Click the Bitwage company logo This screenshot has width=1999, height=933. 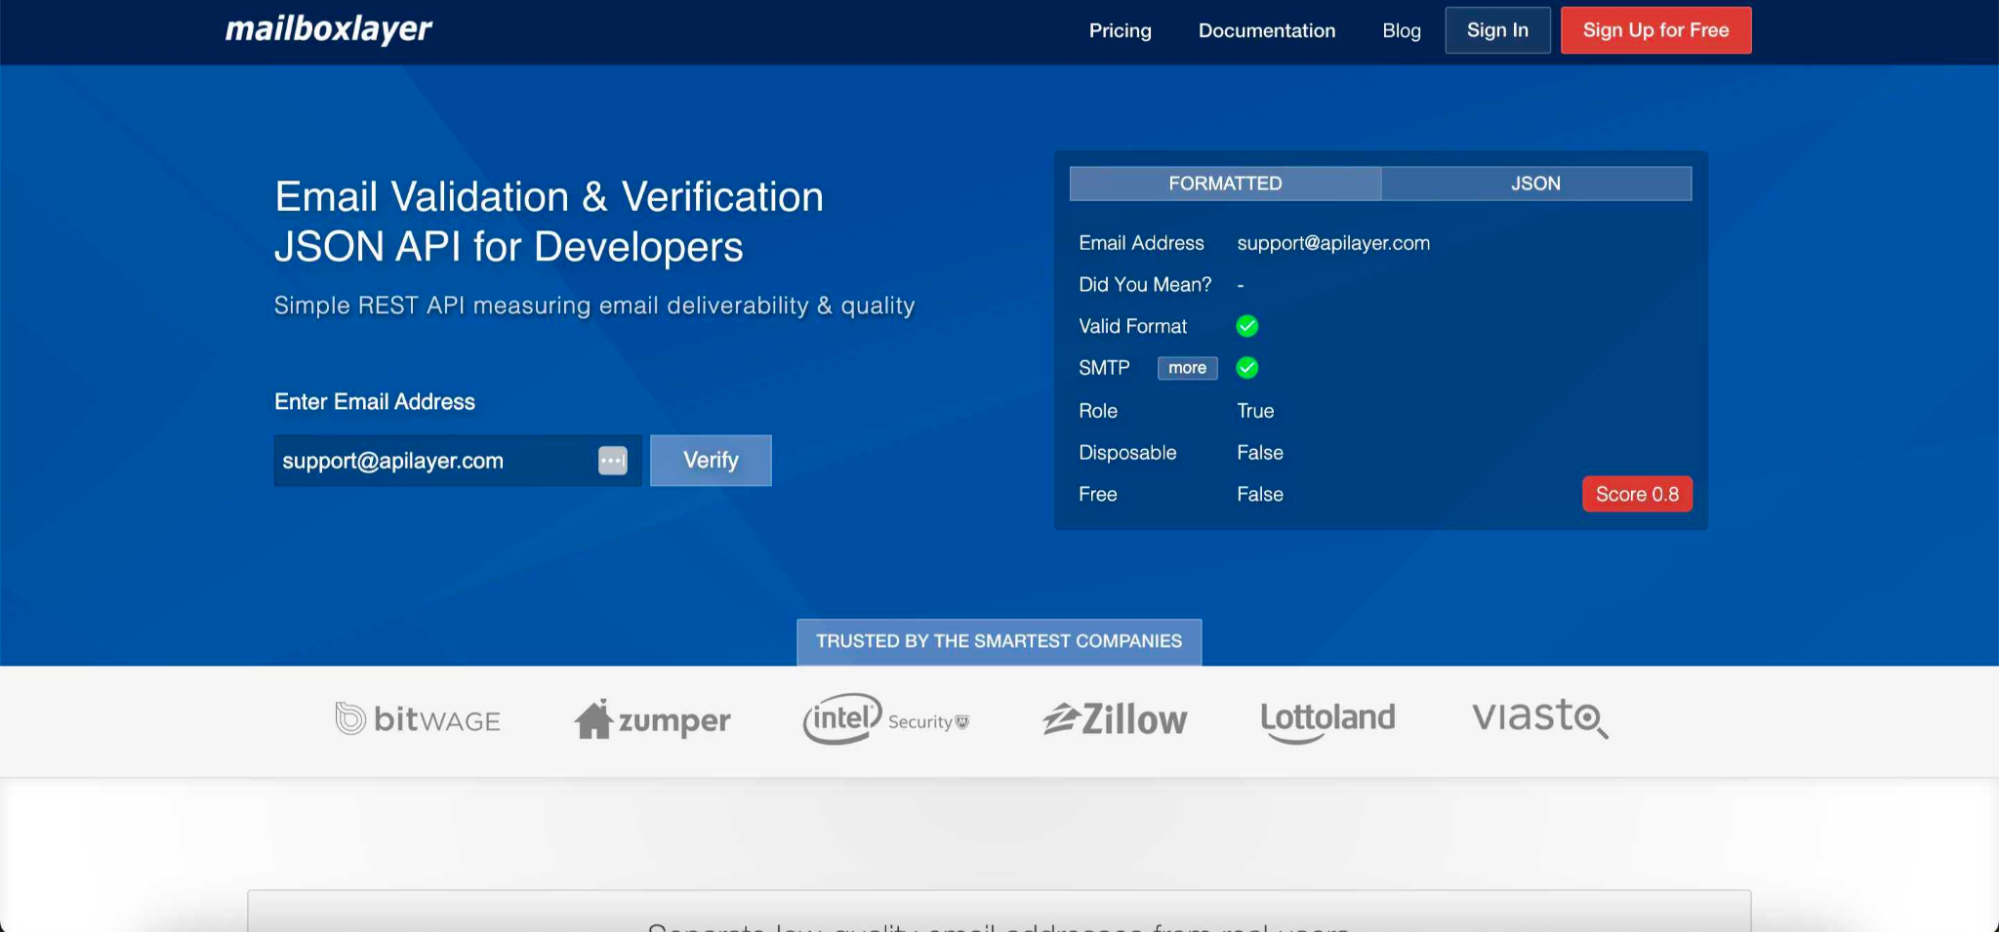point(418,719)
